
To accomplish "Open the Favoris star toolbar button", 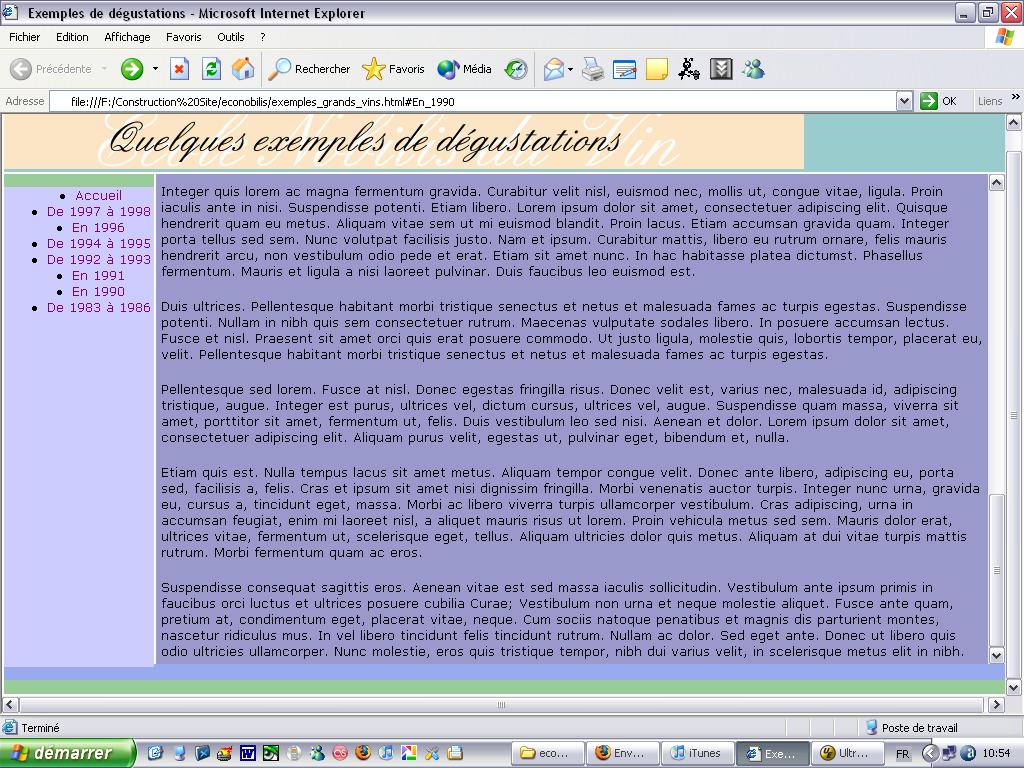I will (393, 69).
